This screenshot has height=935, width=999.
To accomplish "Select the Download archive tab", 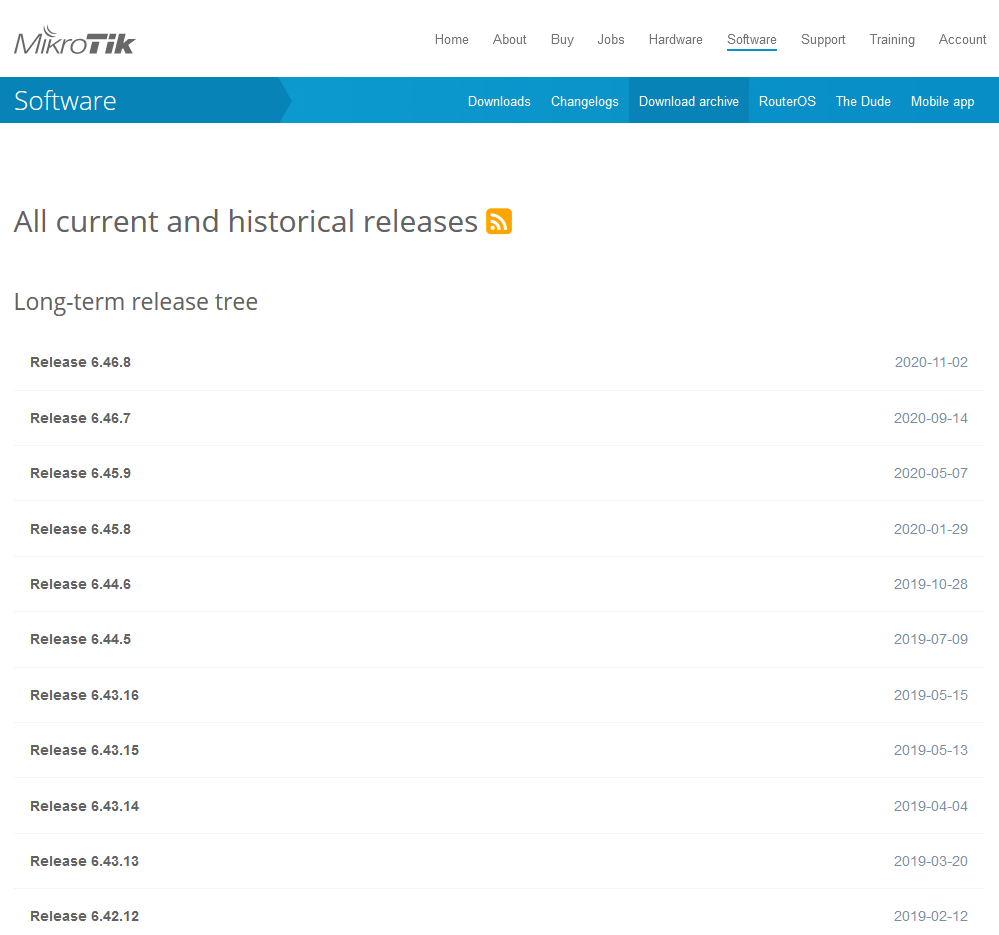I will point(688,101).
